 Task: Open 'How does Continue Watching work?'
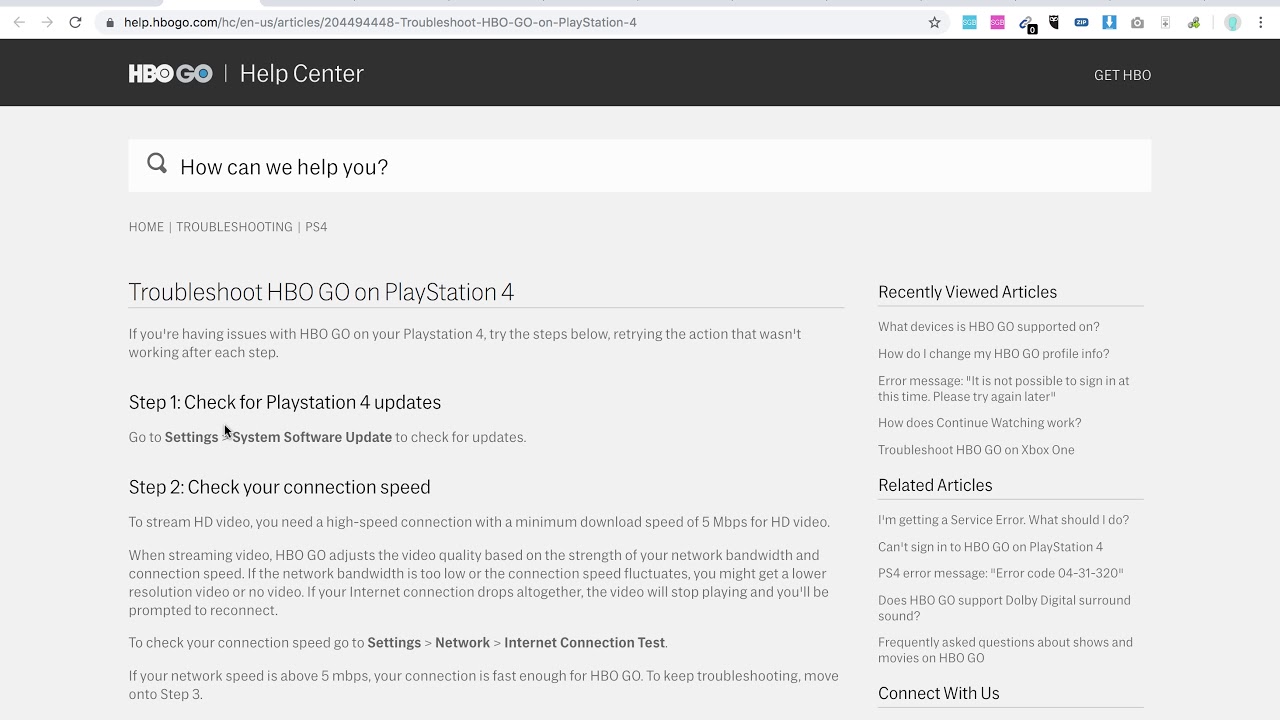(980, 423)
